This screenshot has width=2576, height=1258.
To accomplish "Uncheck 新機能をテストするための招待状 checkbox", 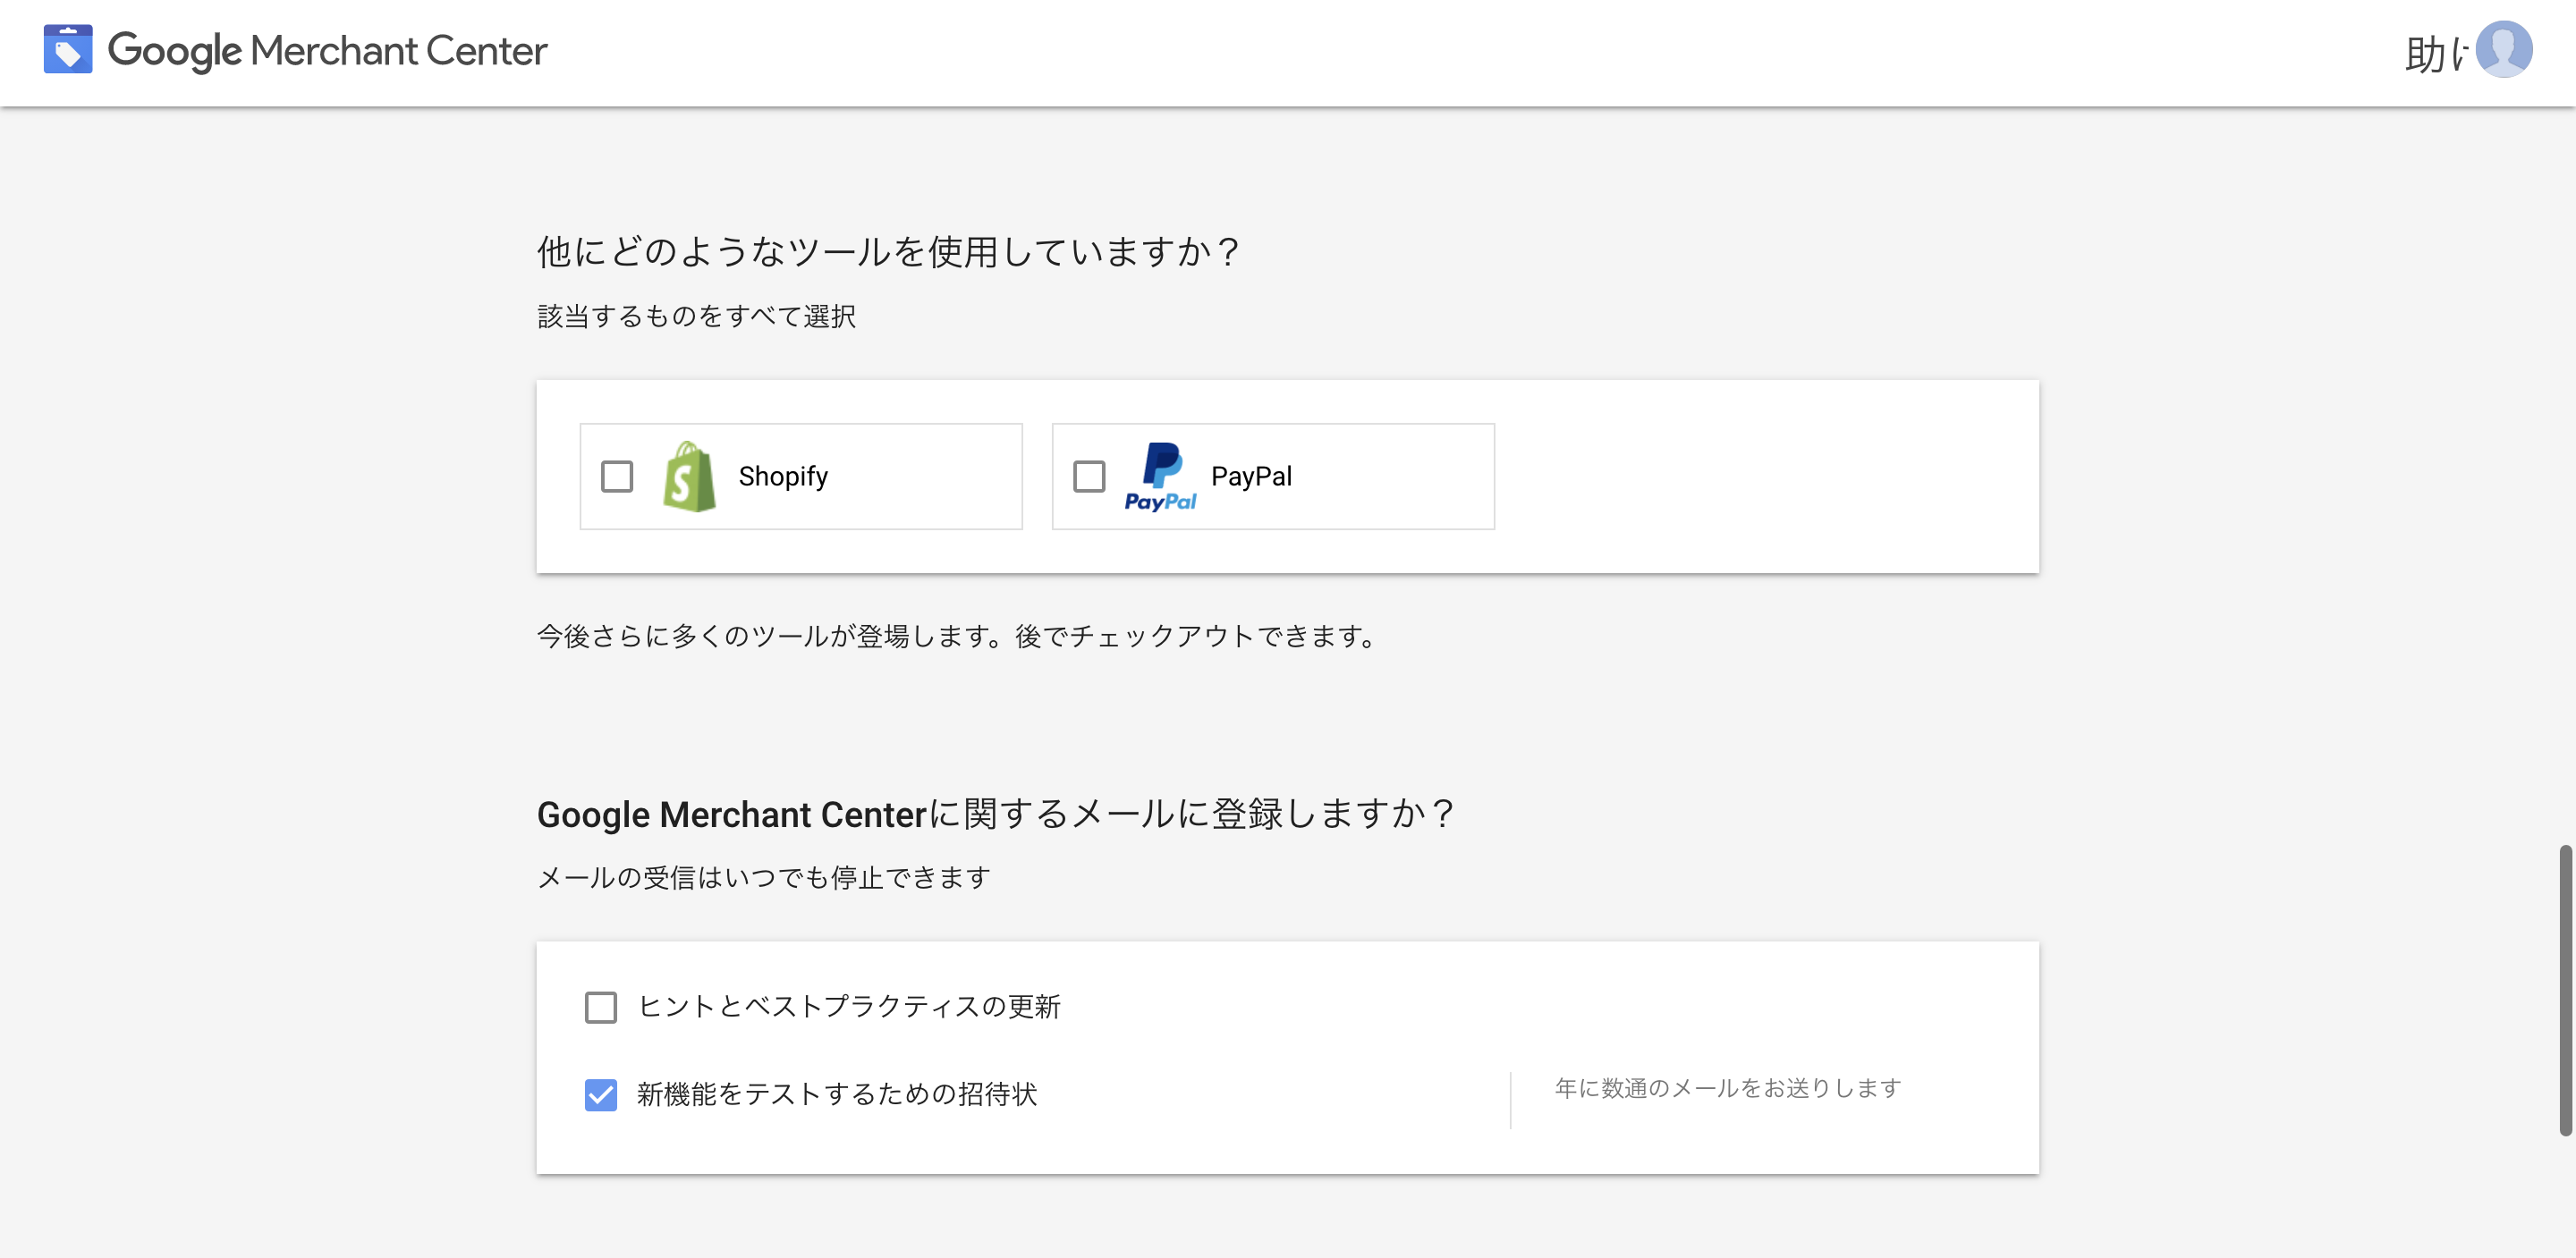I will point(601,1095).
